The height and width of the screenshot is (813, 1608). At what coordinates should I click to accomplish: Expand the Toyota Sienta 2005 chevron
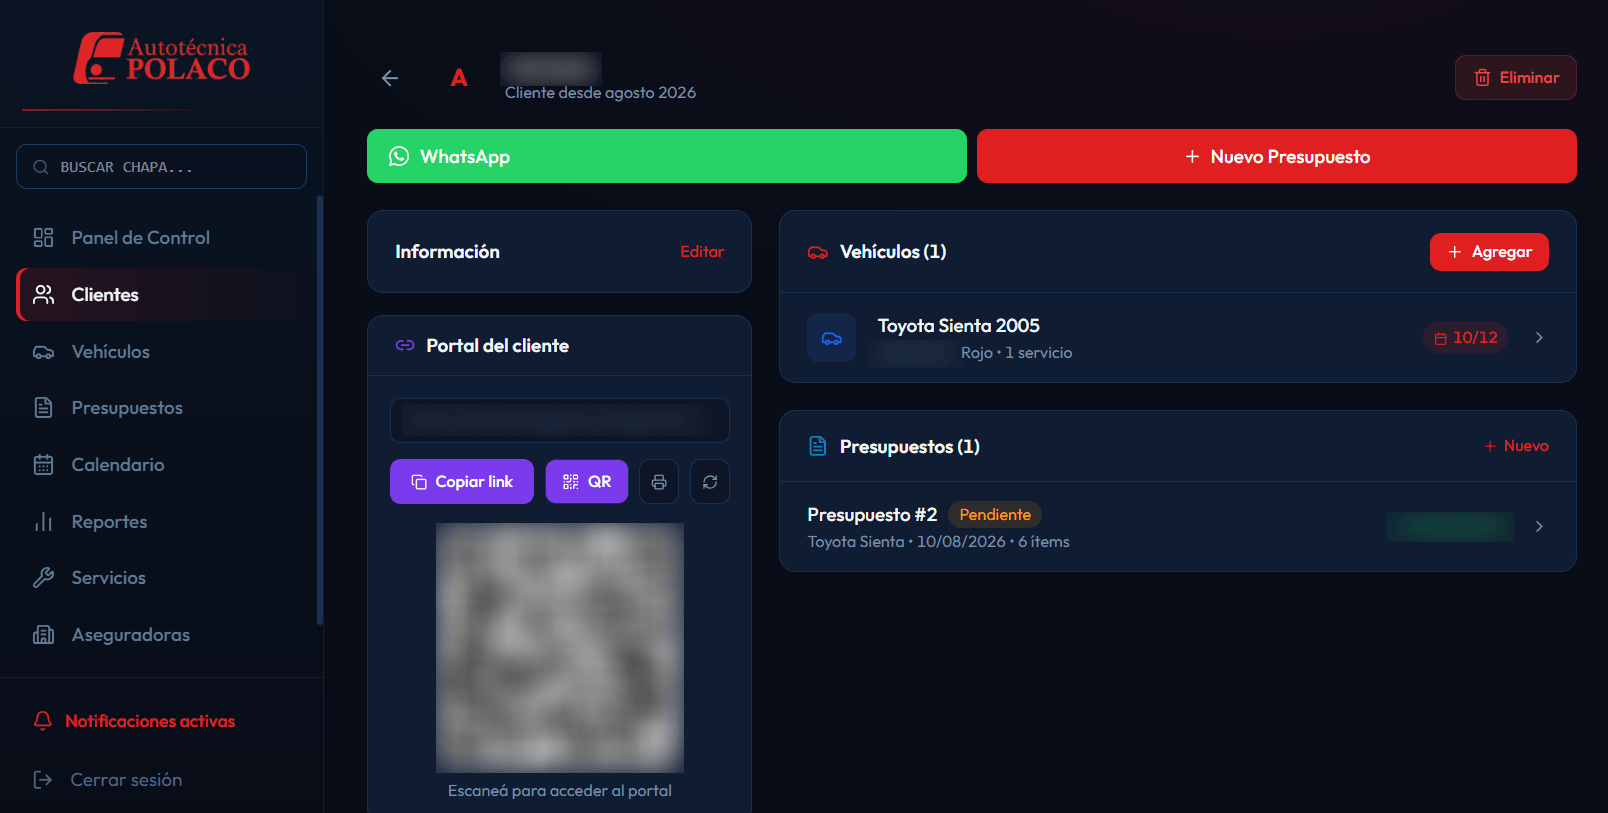pos(1539,338)
